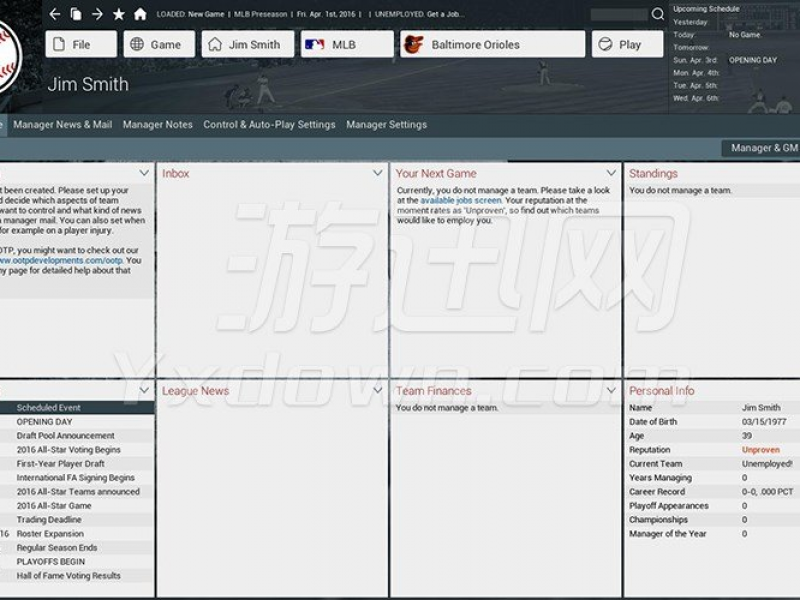Open the Baltimore Orioles team menu
The height and width of the screenshot is (600, 800).
(x=492, y=44)
